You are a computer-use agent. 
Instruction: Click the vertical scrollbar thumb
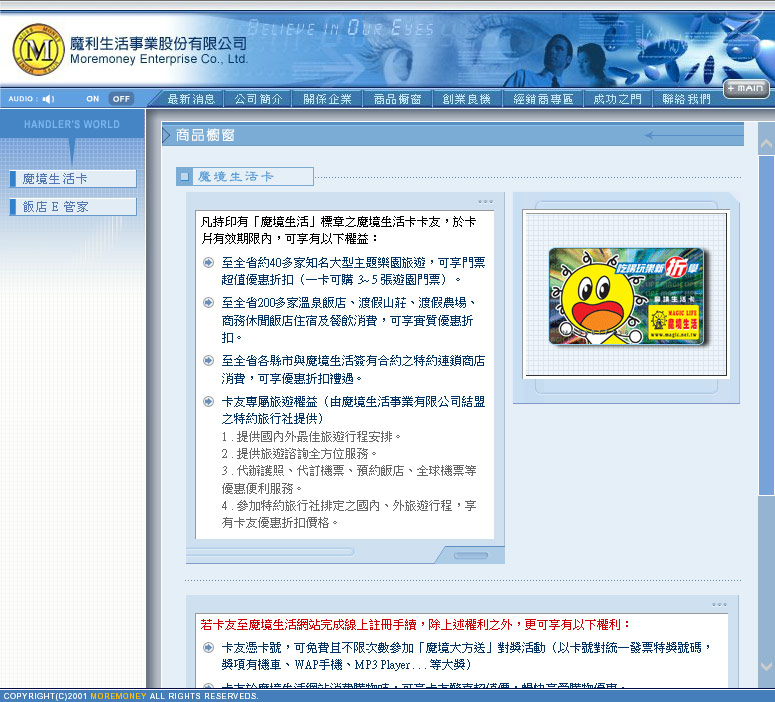[766, 325]
